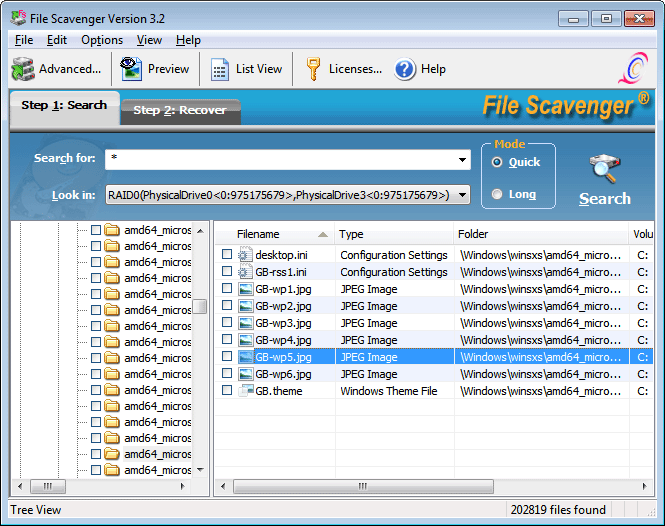The image size is (665, 526).
Task: Open the Search for dropdown arrow
Action: [x=462, y=160]
